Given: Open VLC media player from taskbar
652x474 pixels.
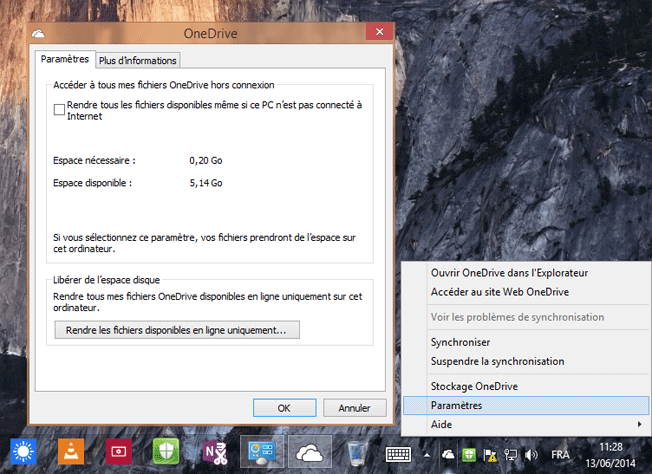Looking at the screenshot, I should pyautogui.click(x=71, y=452).
